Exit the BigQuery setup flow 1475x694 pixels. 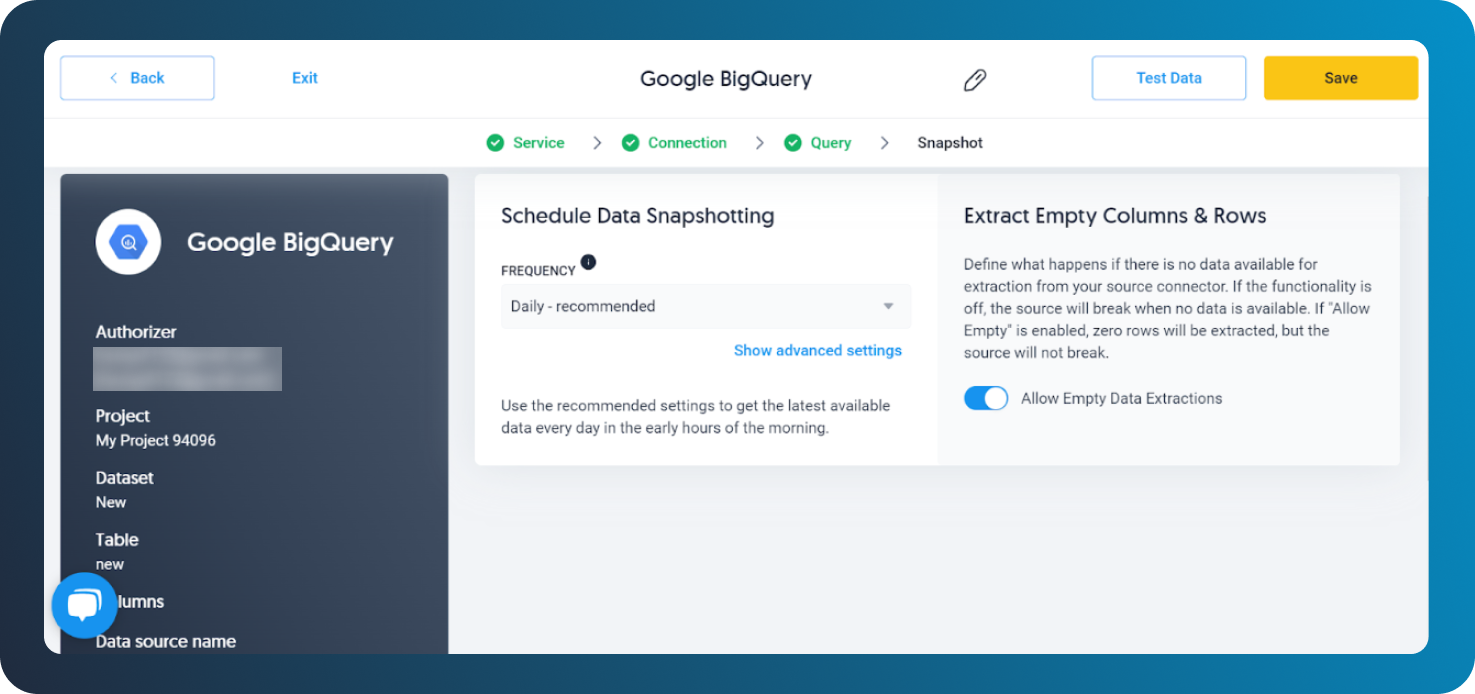click(305, 77)
